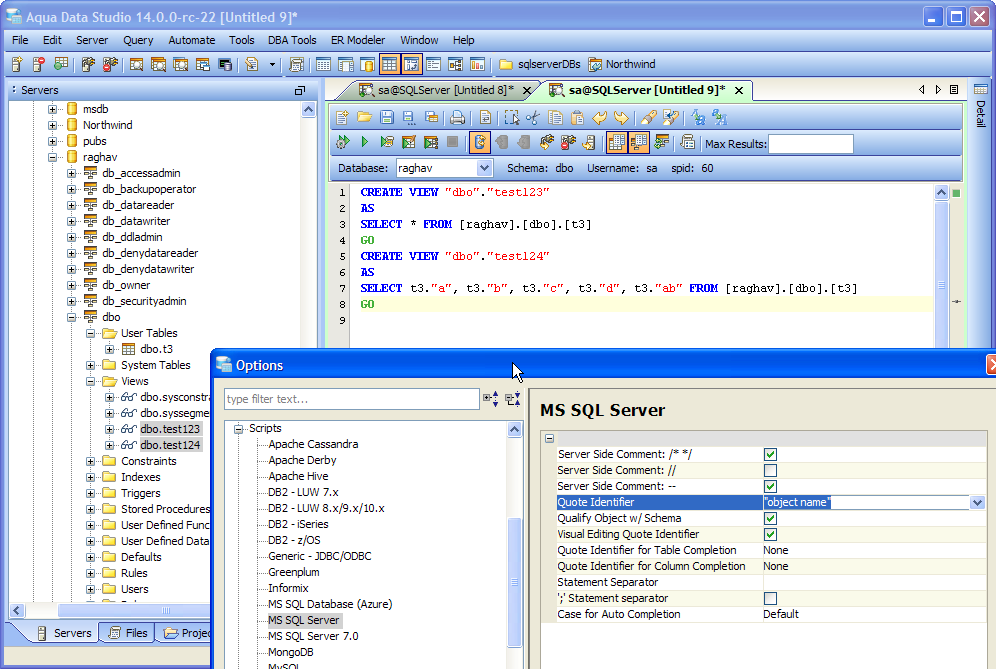
Task: Toggle Qualify Object w/ Schema checkbox
Action: 771,518
